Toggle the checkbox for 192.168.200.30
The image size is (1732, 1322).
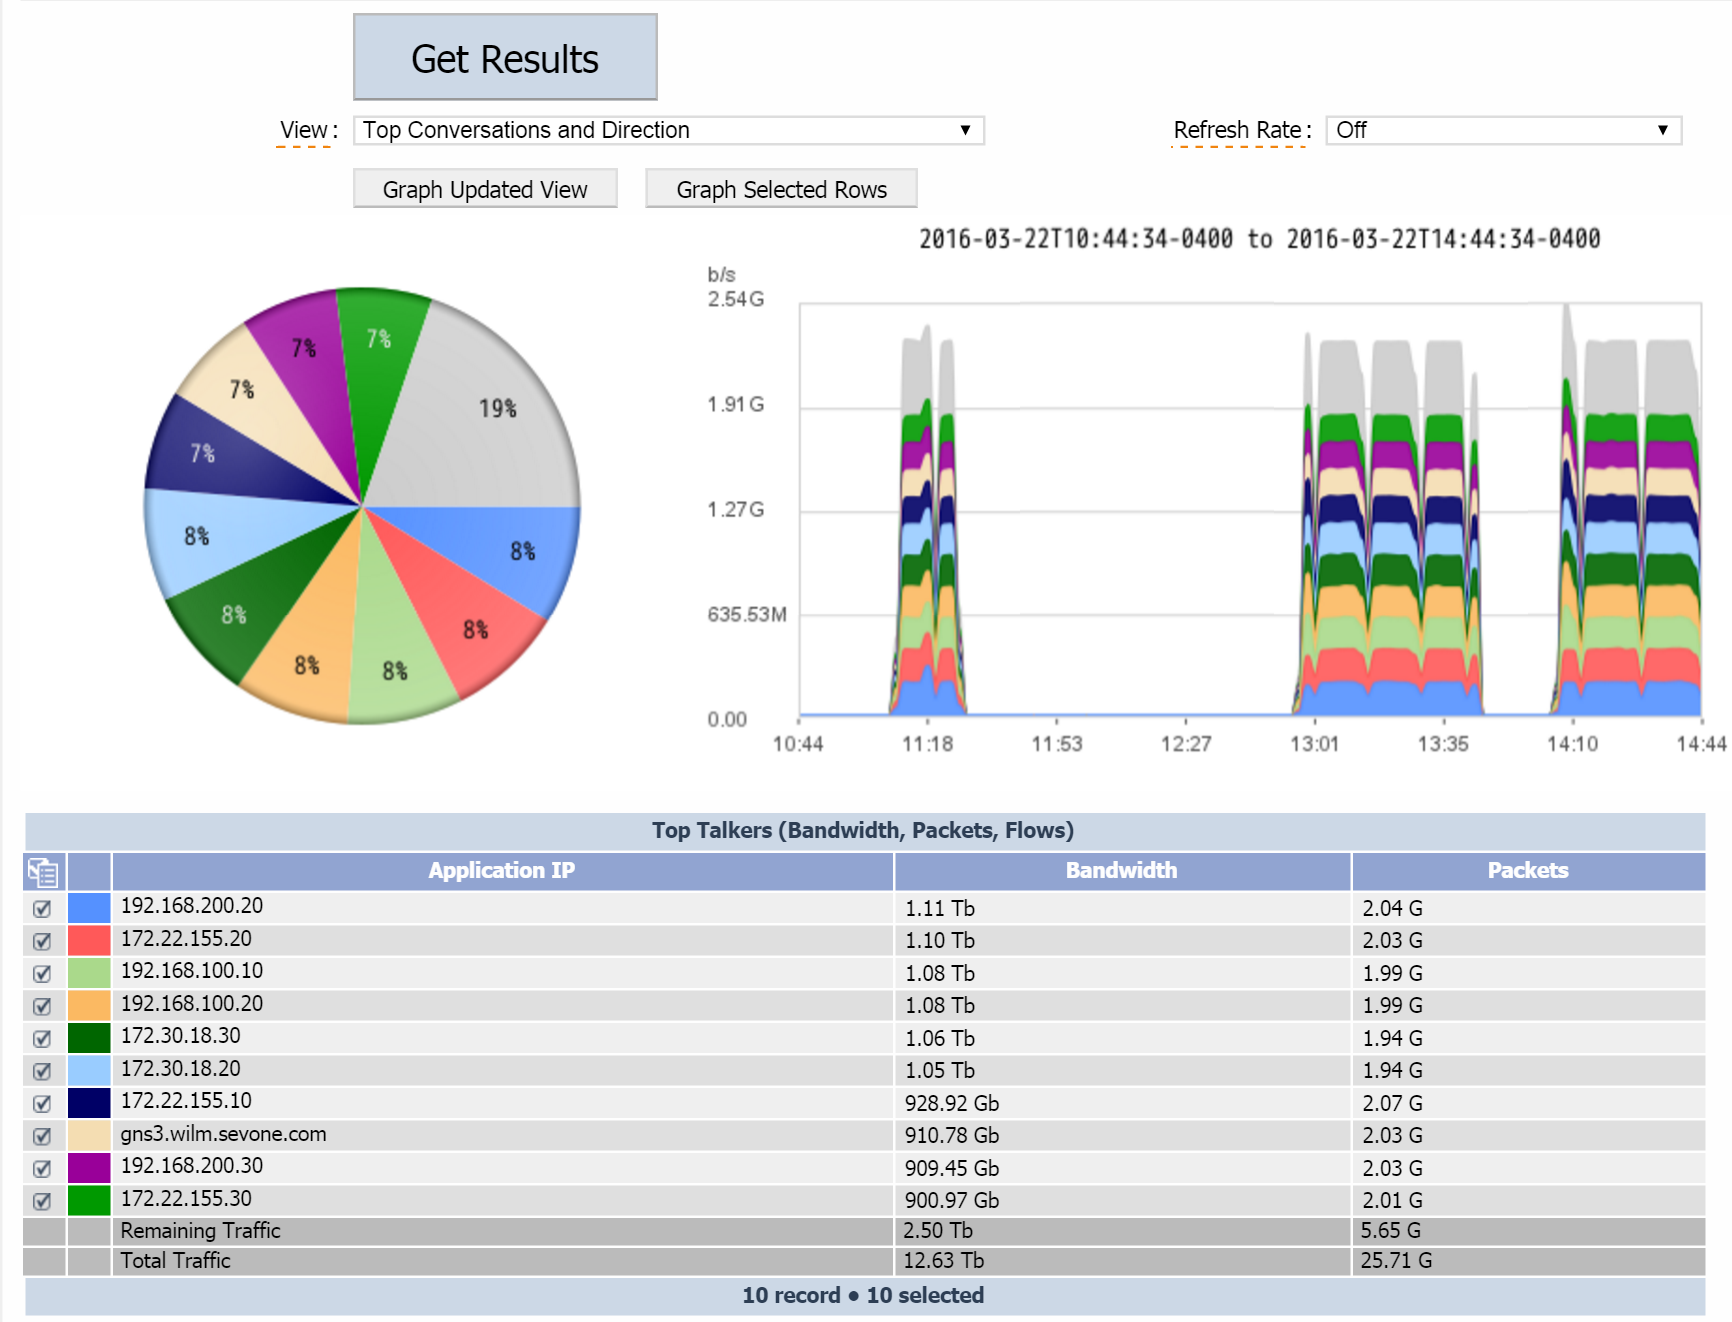(42, 1169)
